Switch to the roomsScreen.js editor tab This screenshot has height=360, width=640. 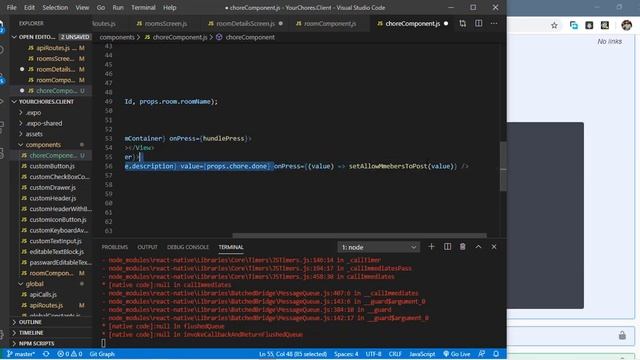[162, 24]
